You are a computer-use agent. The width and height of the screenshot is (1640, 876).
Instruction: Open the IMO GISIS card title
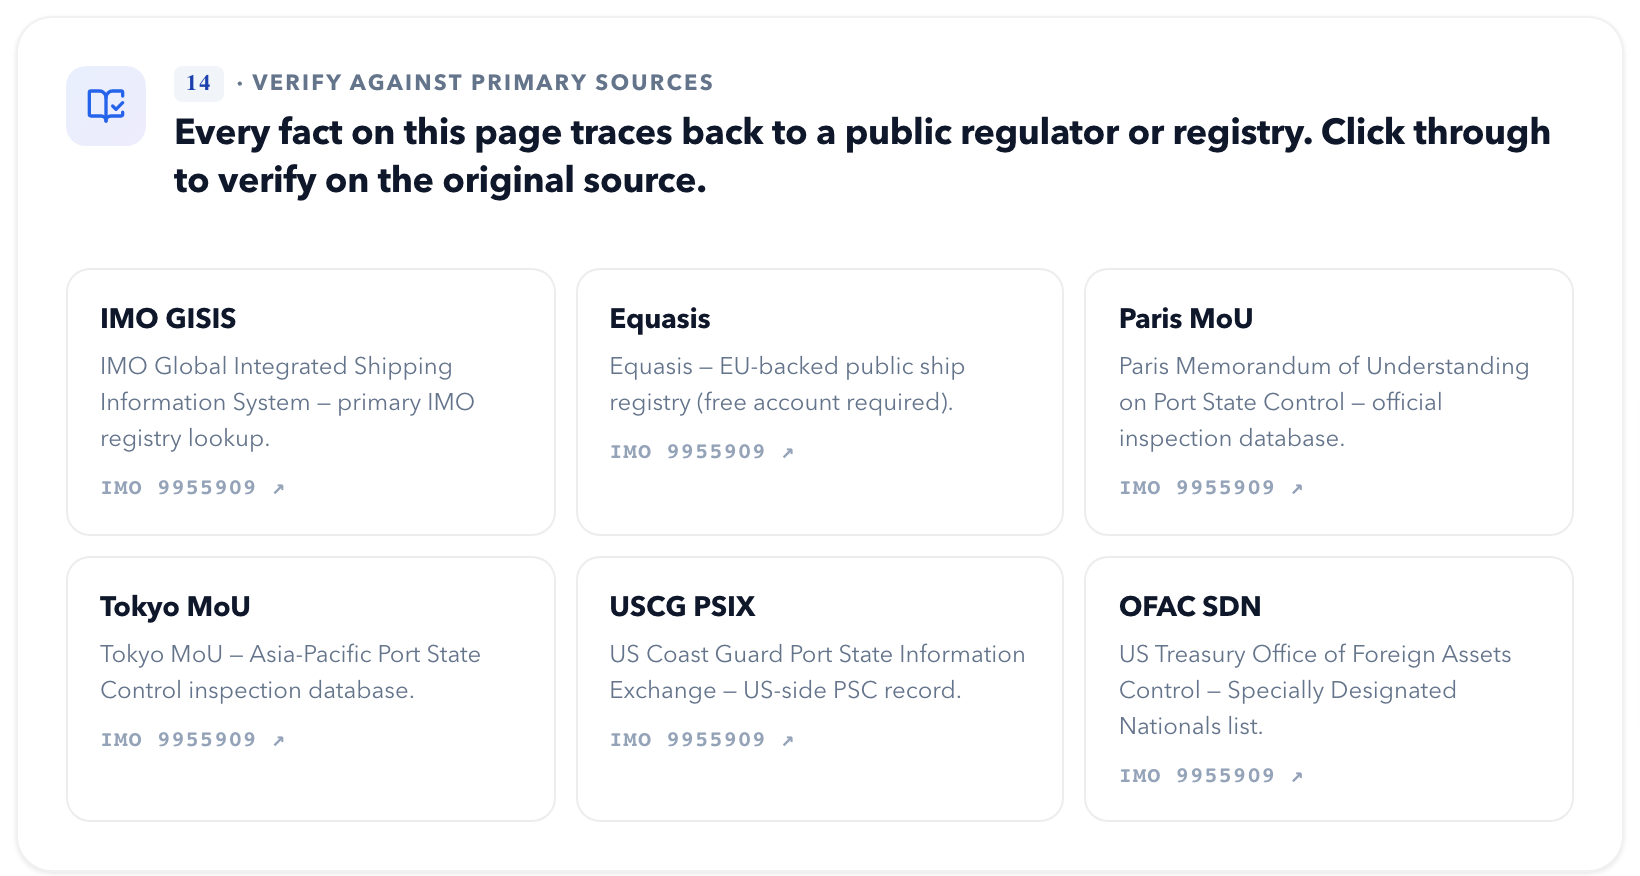[x=168, y=318]
